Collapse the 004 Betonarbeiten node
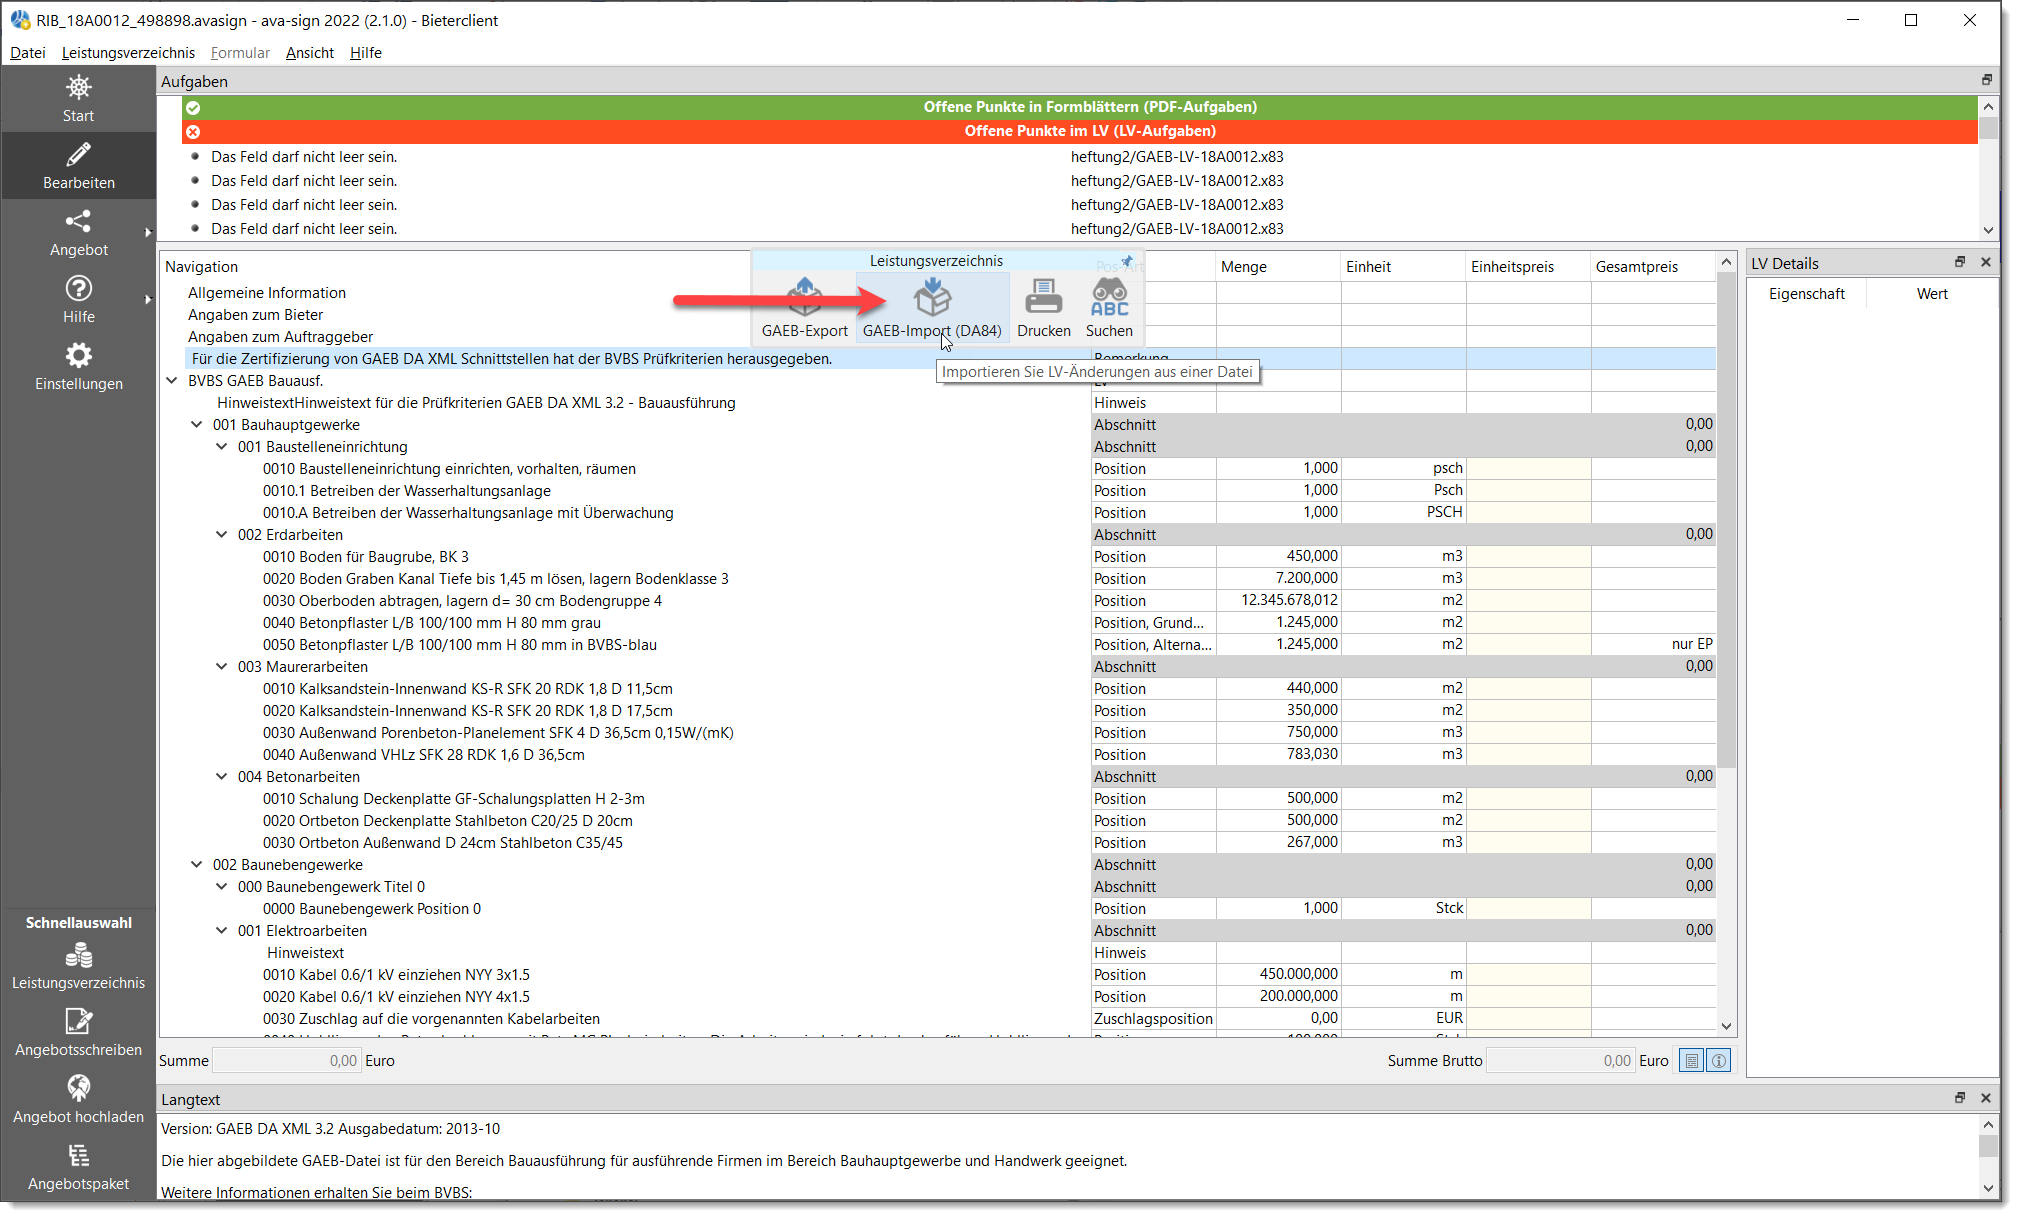The height and width of the screenshot is (1217, 2017). click(222, 776)
